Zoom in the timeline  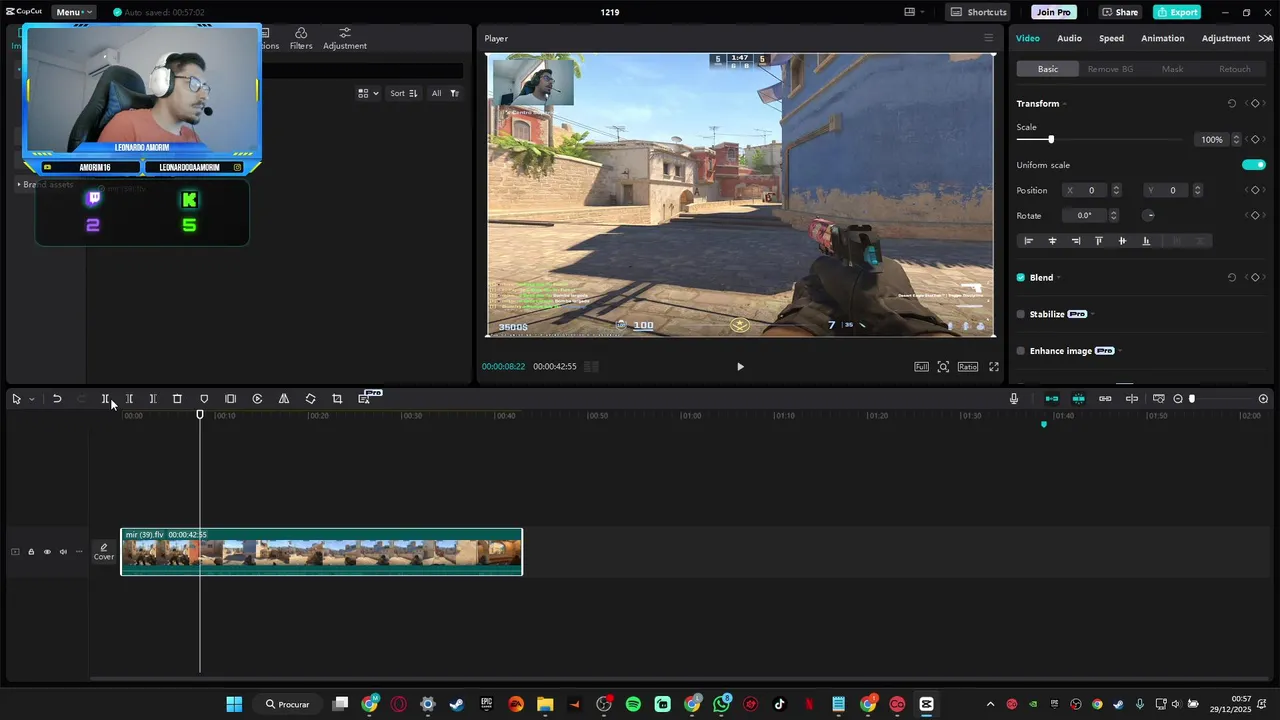1263,399
